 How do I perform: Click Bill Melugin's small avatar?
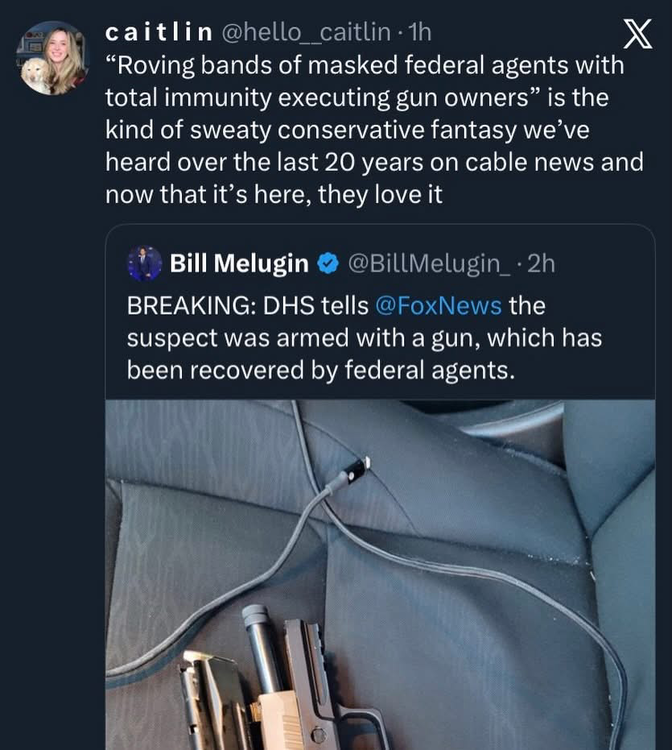coord(145,263)
